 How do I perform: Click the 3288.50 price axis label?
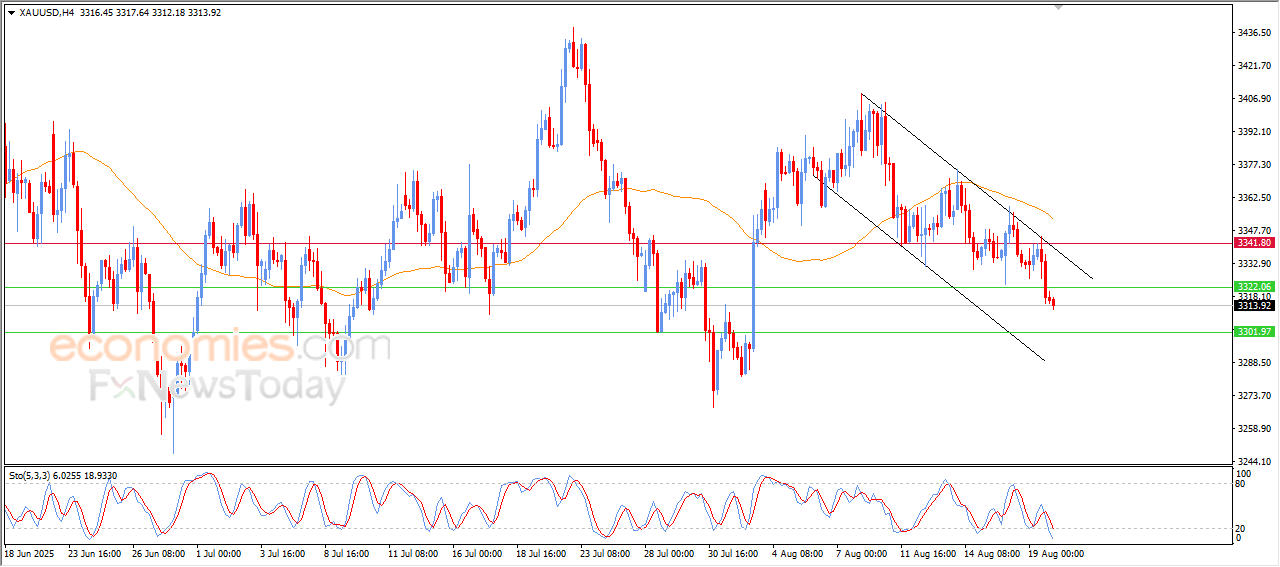1254,363
